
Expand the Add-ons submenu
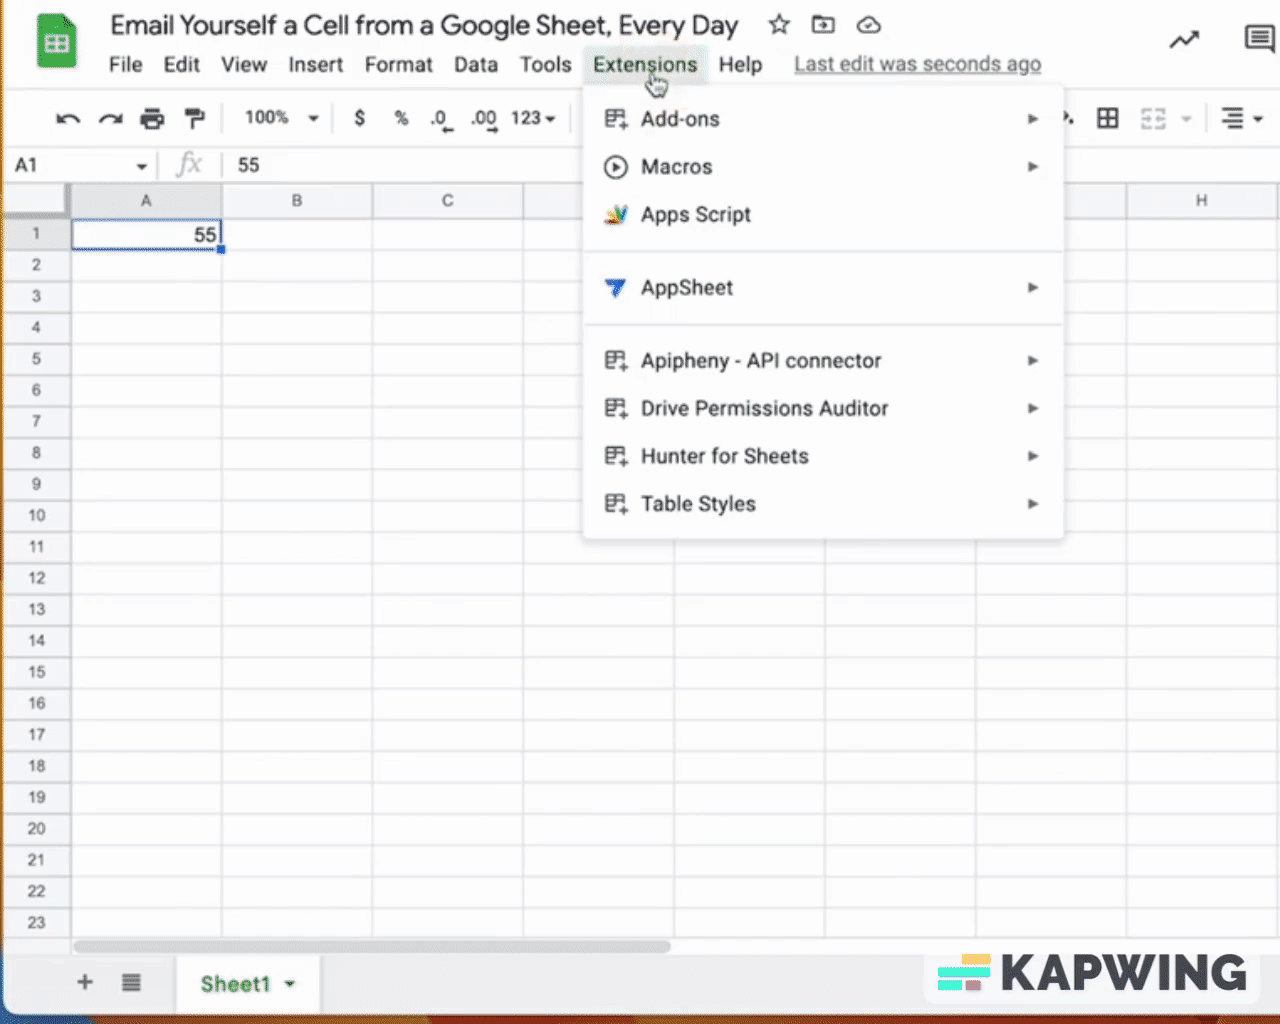tap(823, 119)
